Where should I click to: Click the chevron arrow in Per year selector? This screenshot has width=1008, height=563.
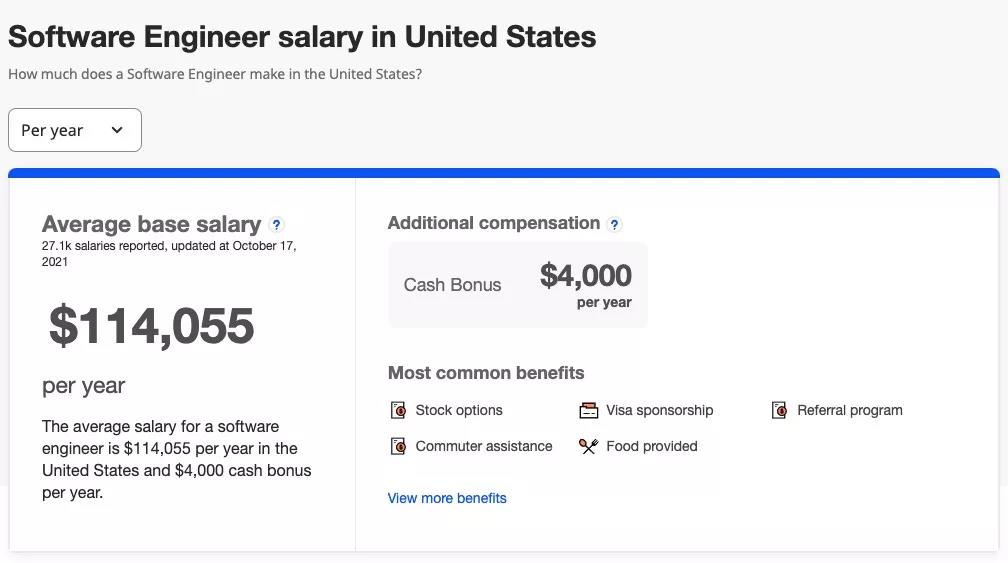117,130
